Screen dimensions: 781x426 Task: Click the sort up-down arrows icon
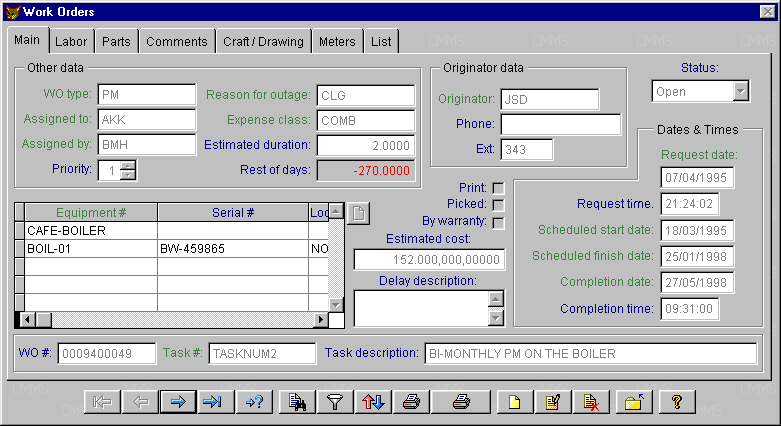pyautogui.click(x=371, y=401)
